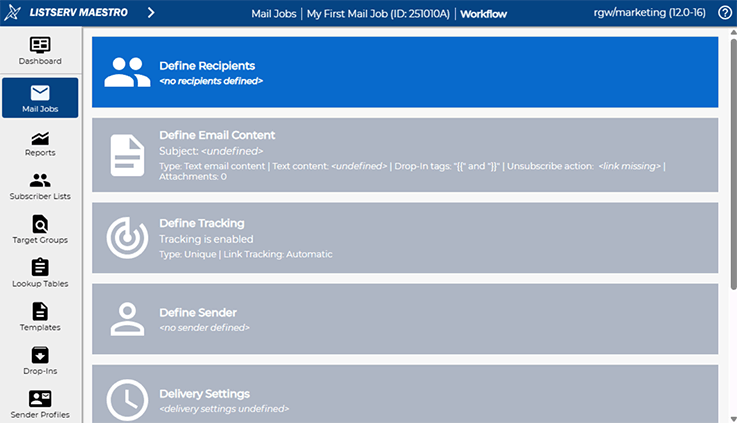Click My First Mail Job breadcrumb
Screen dimensions: 737x423
click(379, 14)
